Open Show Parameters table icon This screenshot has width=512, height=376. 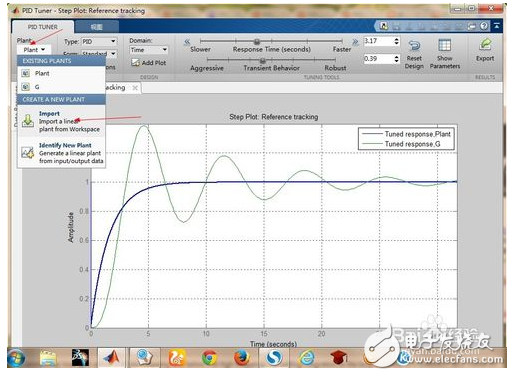444,45
